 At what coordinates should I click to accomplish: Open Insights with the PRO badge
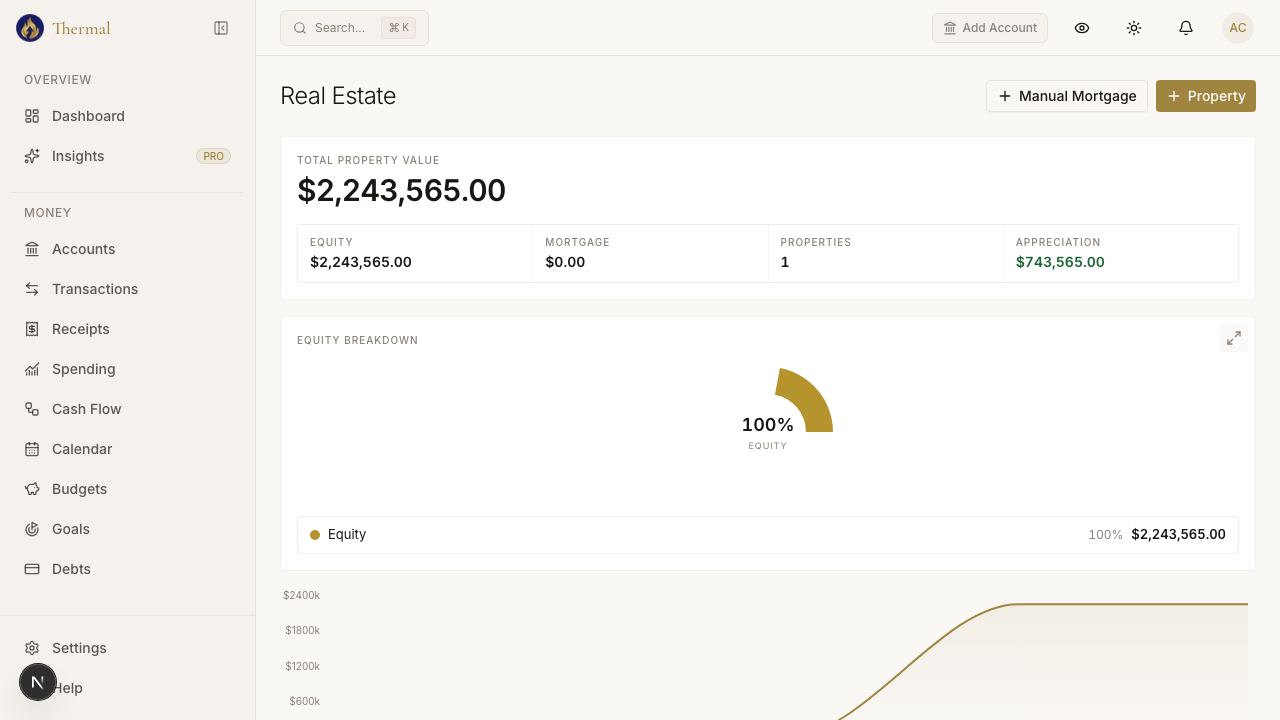(x=78, y=156)
